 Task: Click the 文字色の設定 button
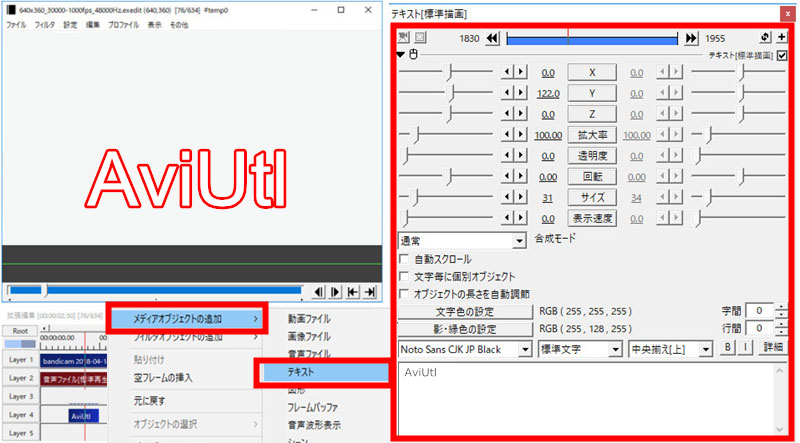(465, 311)
